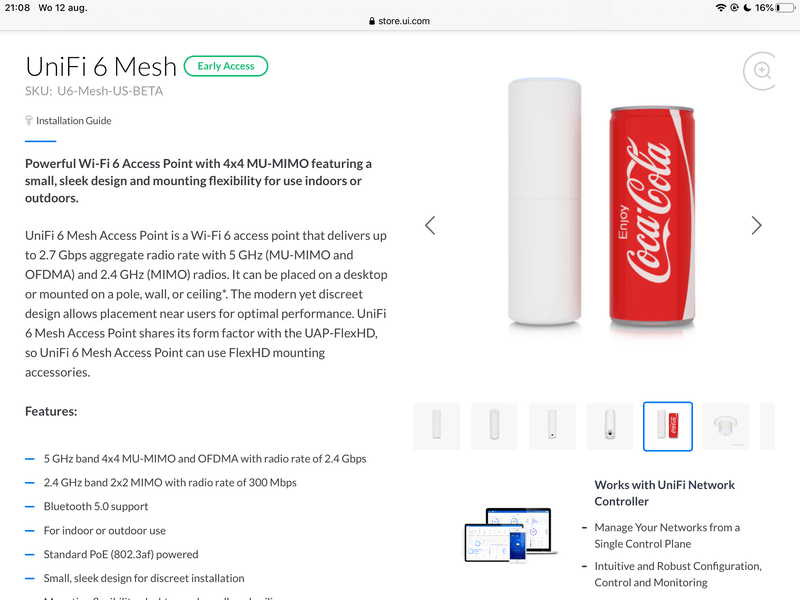Tap the Do Not Disturb moon icon

tap(747, 8)
